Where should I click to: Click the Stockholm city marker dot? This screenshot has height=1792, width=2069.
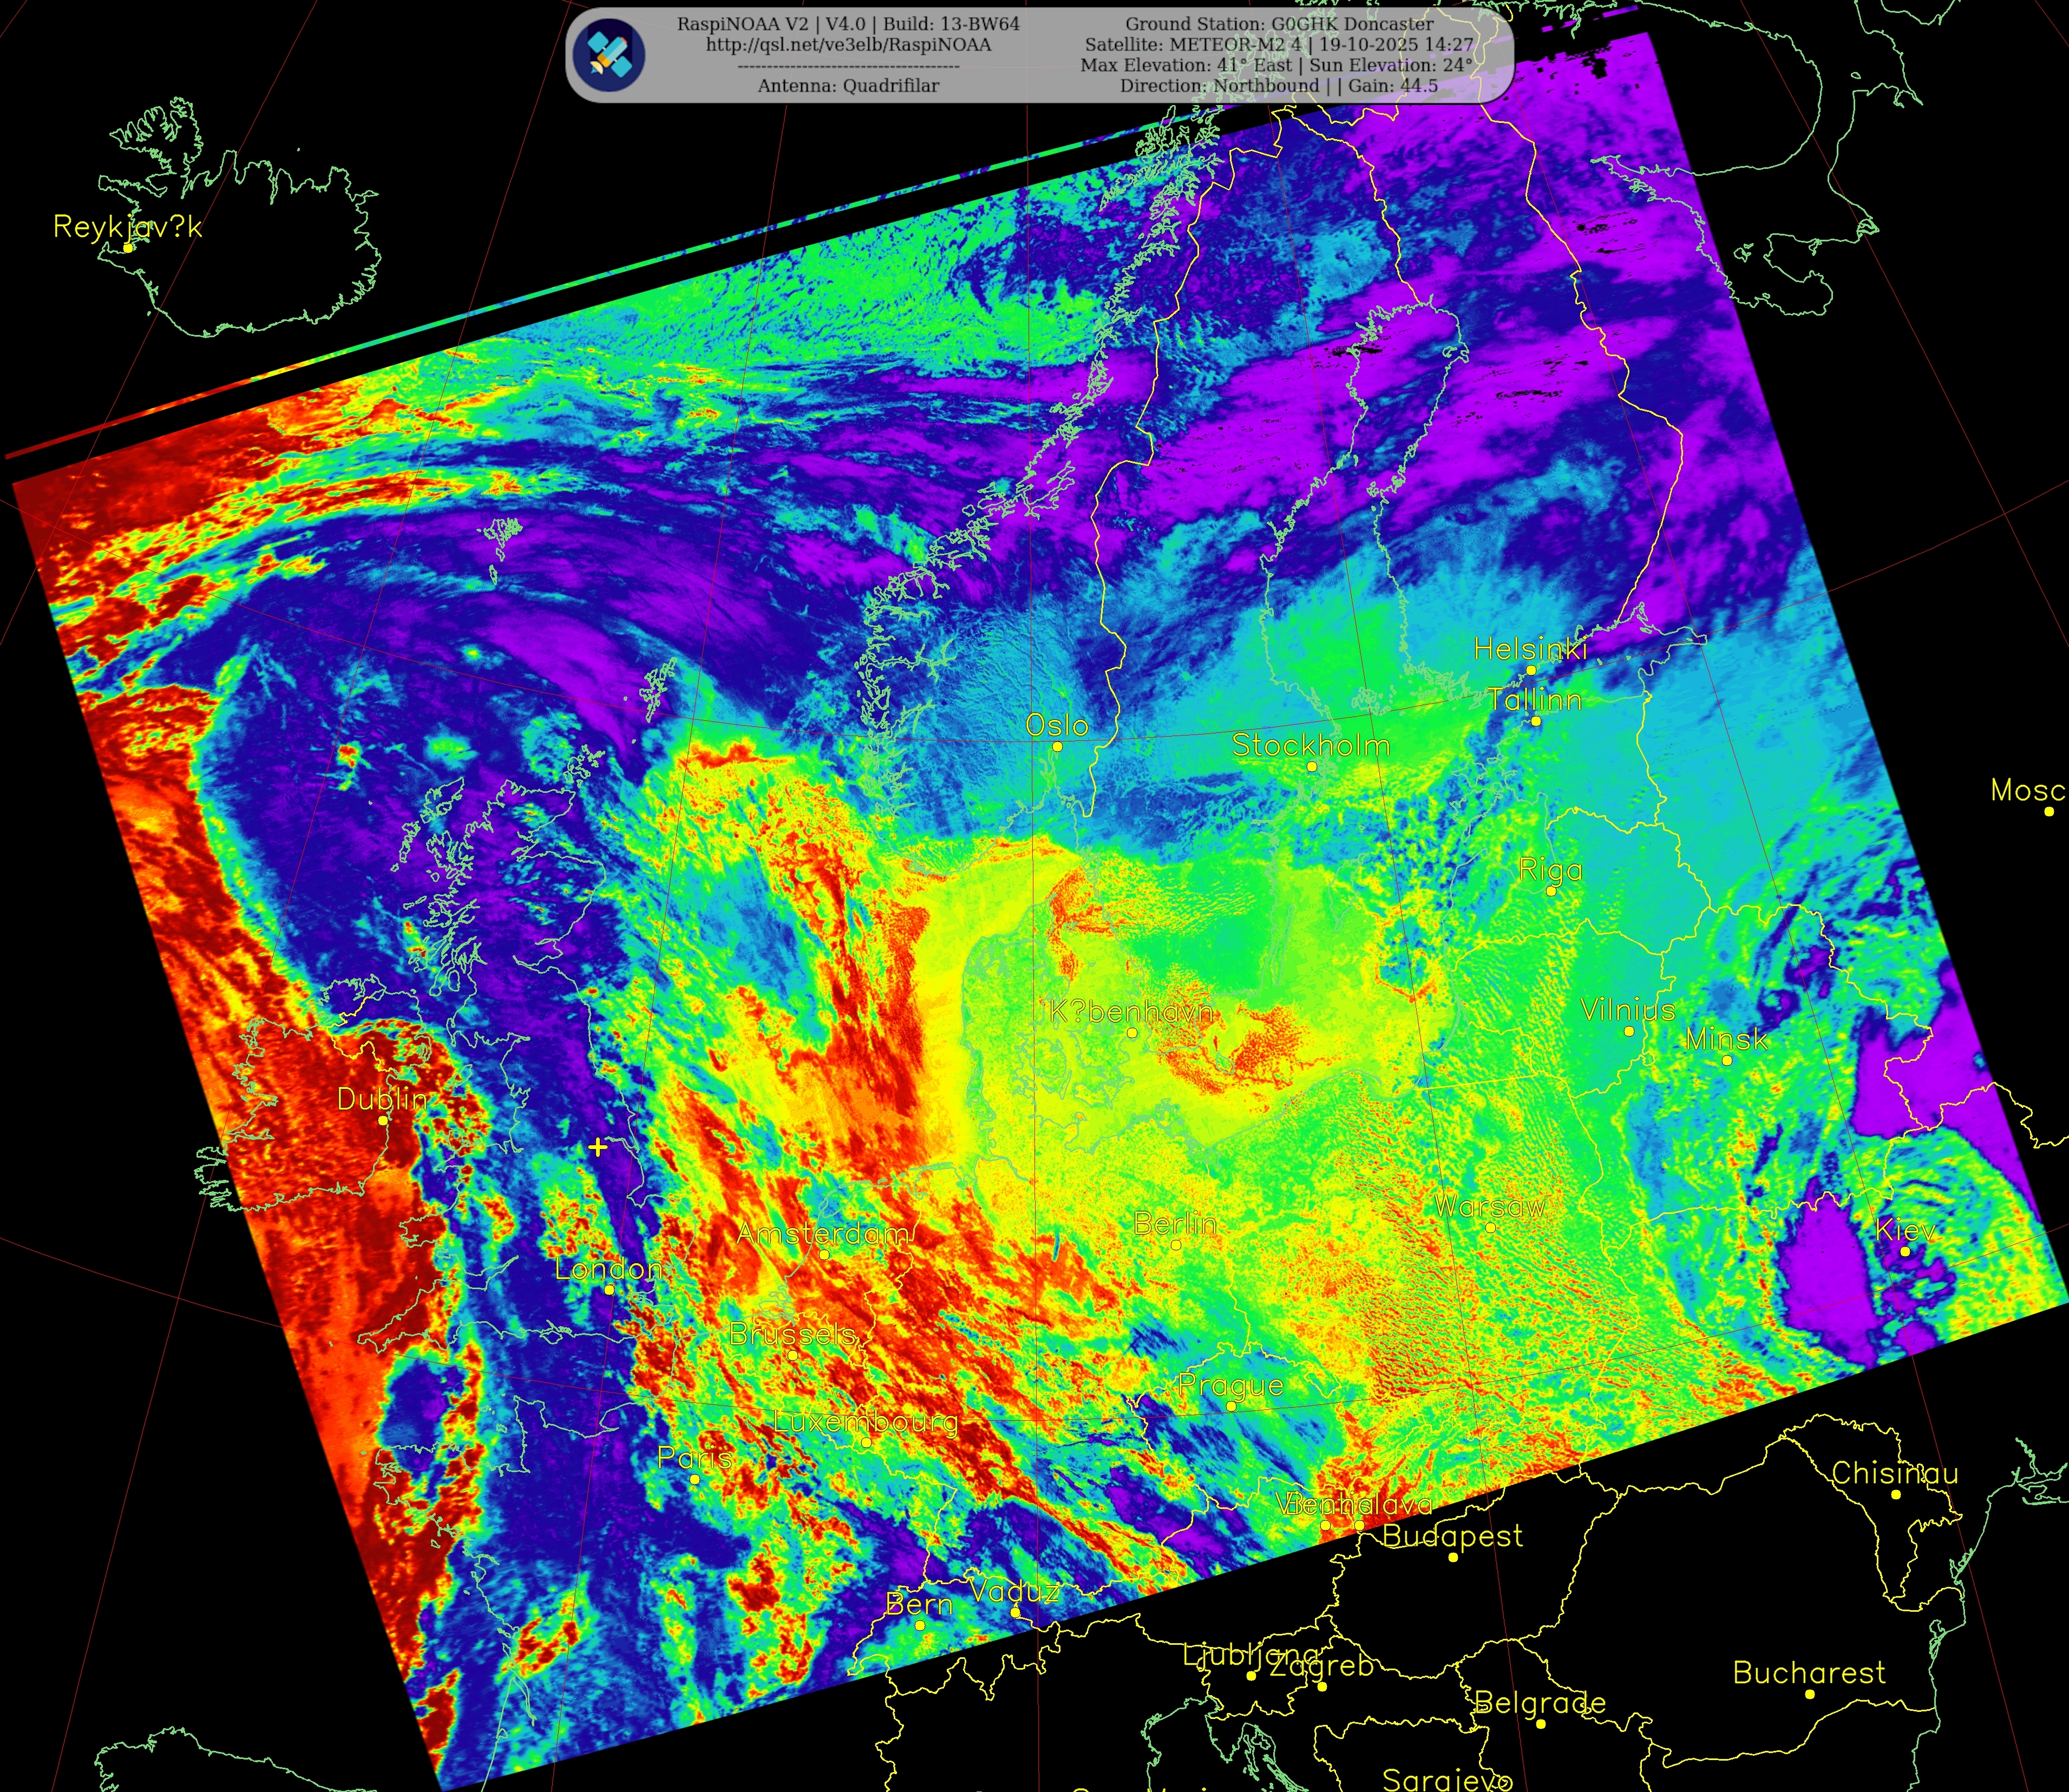(1312, 767)
